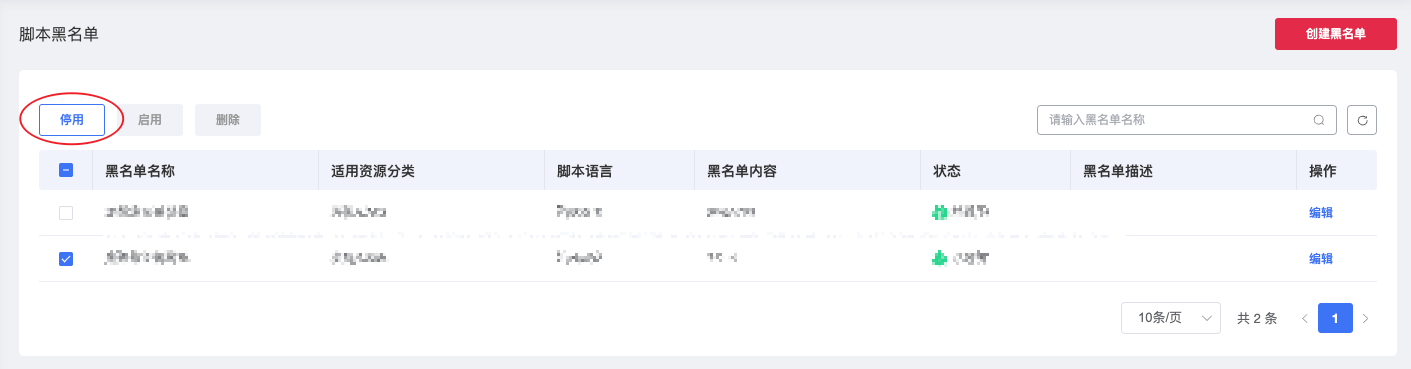The width and height of the screenshot is (1411, 369).
Task: Click 编辑 link in first row
Action: (1321, 212)
